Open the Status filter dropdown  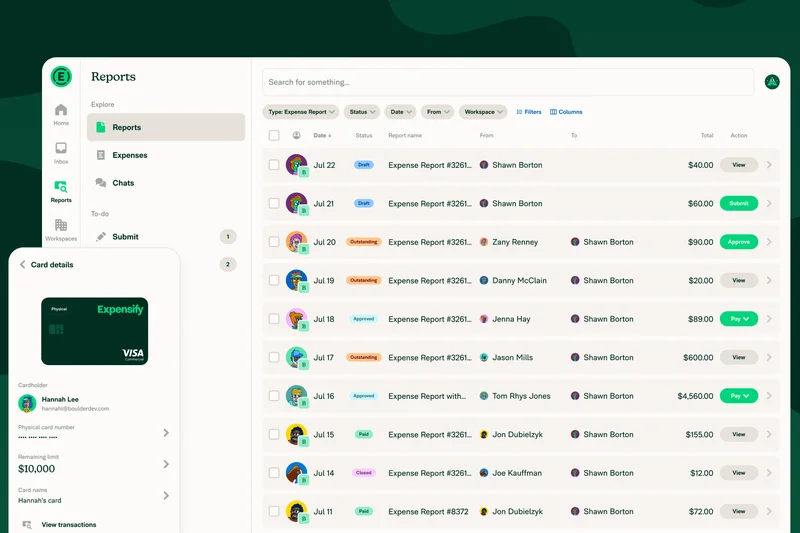click(361, 112)
